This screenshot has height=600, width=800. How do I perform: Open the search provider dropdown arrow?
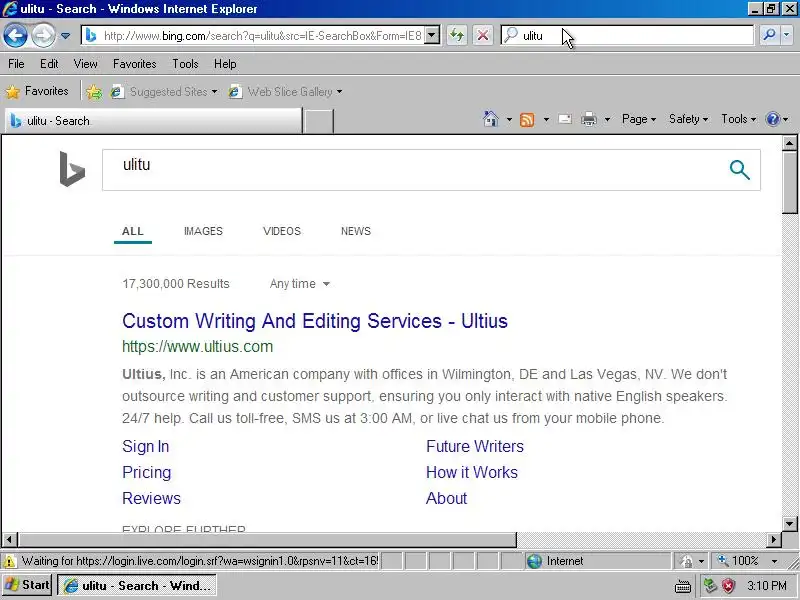pyautogui.click(x=787, y=36)
